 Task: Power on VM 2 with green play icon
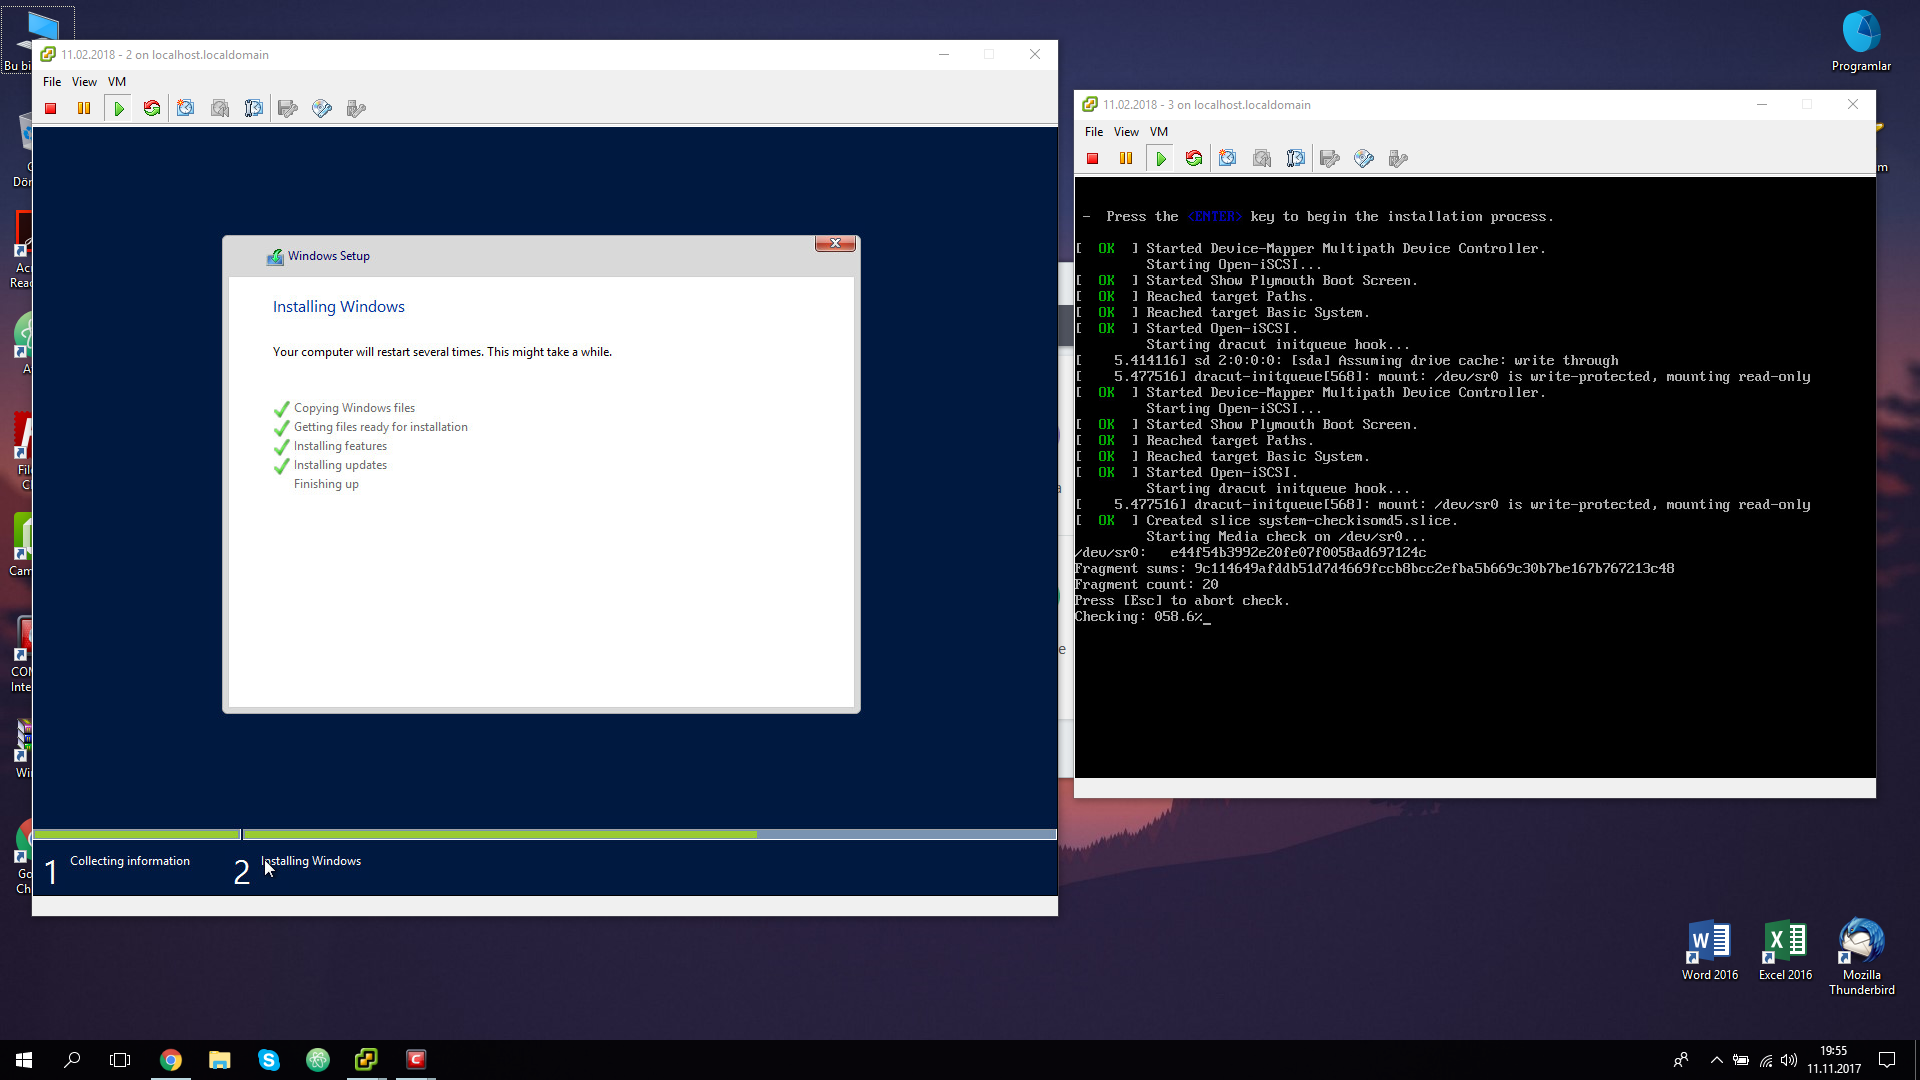[119, 108]
